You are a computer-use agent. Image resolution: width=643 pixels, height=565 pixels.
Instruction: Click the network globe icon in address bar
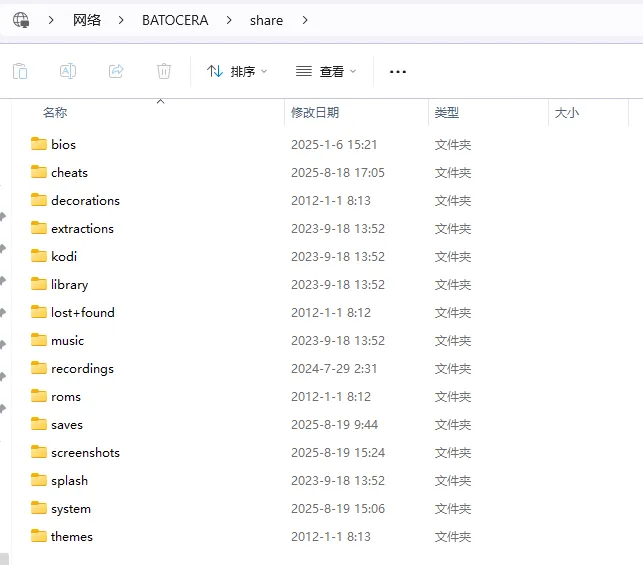[21, 20]
